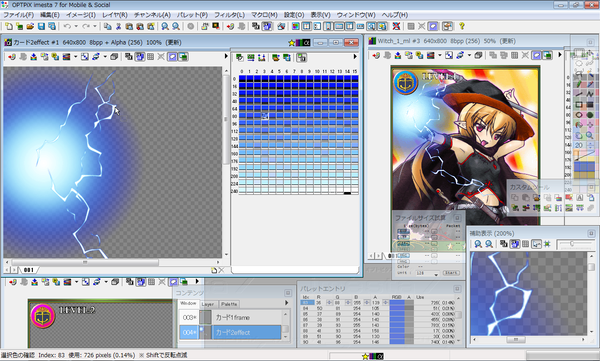Click the Undo arrow in main toolbar
The width and height of the screenshot is (600, 361).
pos(67,26)
